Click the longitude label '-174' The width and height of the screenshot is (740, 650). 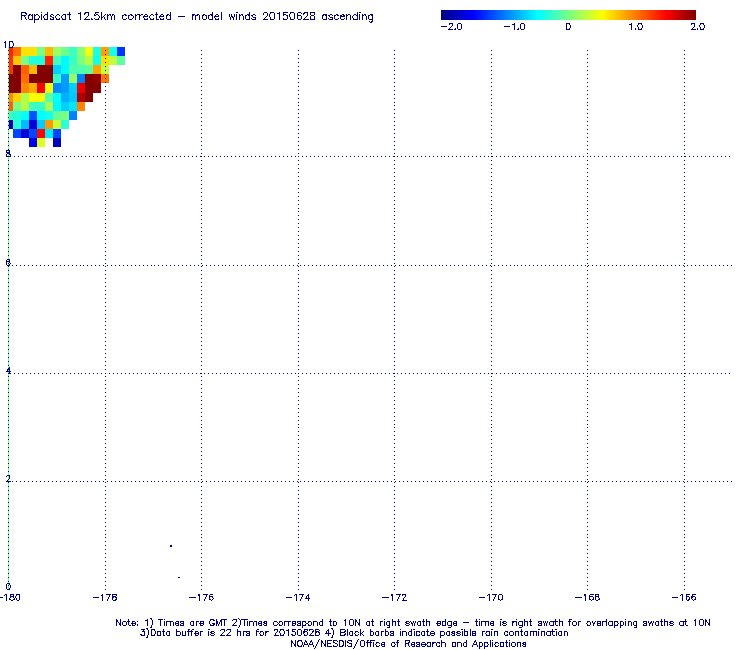tap(298, 598)
